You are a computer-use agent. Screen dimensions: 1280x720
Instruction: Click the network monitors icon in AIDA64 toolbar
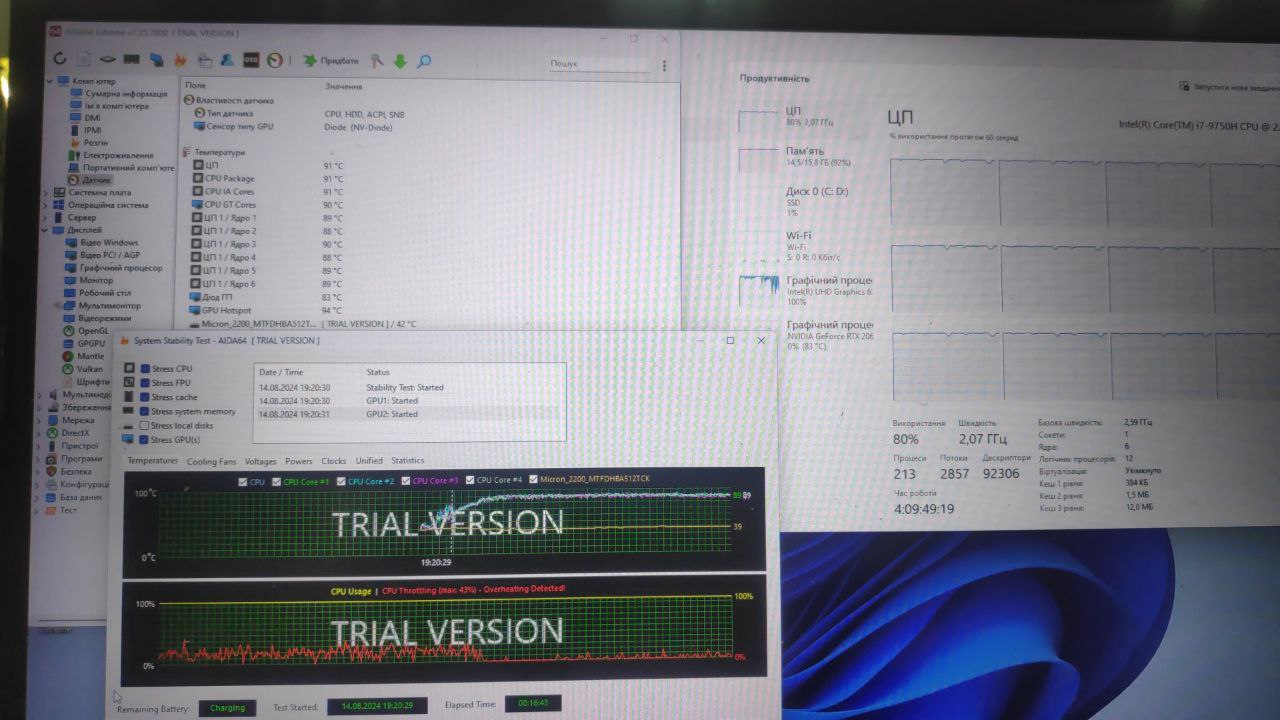(156, 60)
